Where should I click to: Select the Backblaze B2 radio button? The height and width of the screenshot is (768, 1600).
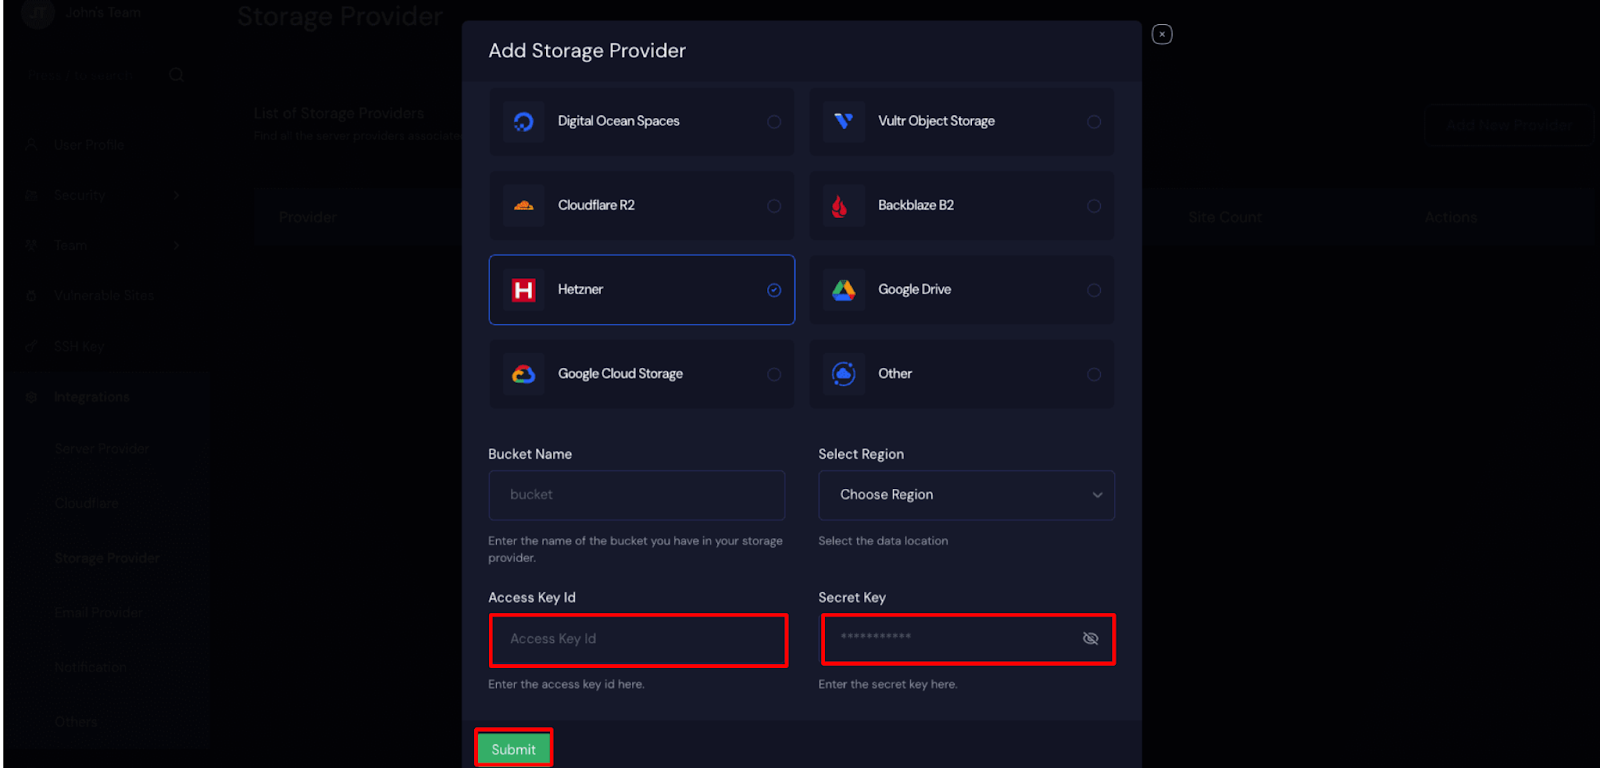pos(1094,206)
